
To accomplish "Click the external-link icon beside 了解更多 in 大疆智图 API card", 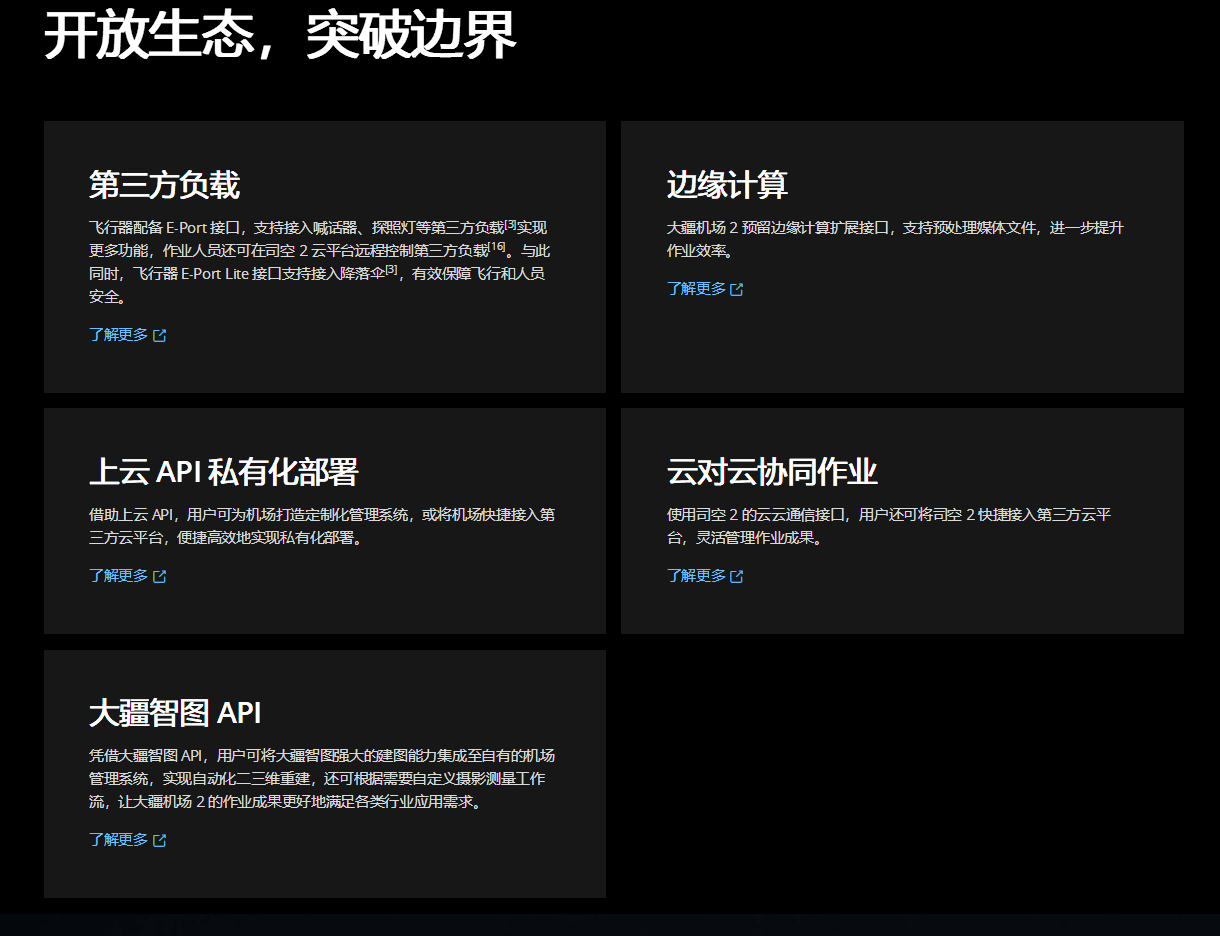I will tap(161, 840).
